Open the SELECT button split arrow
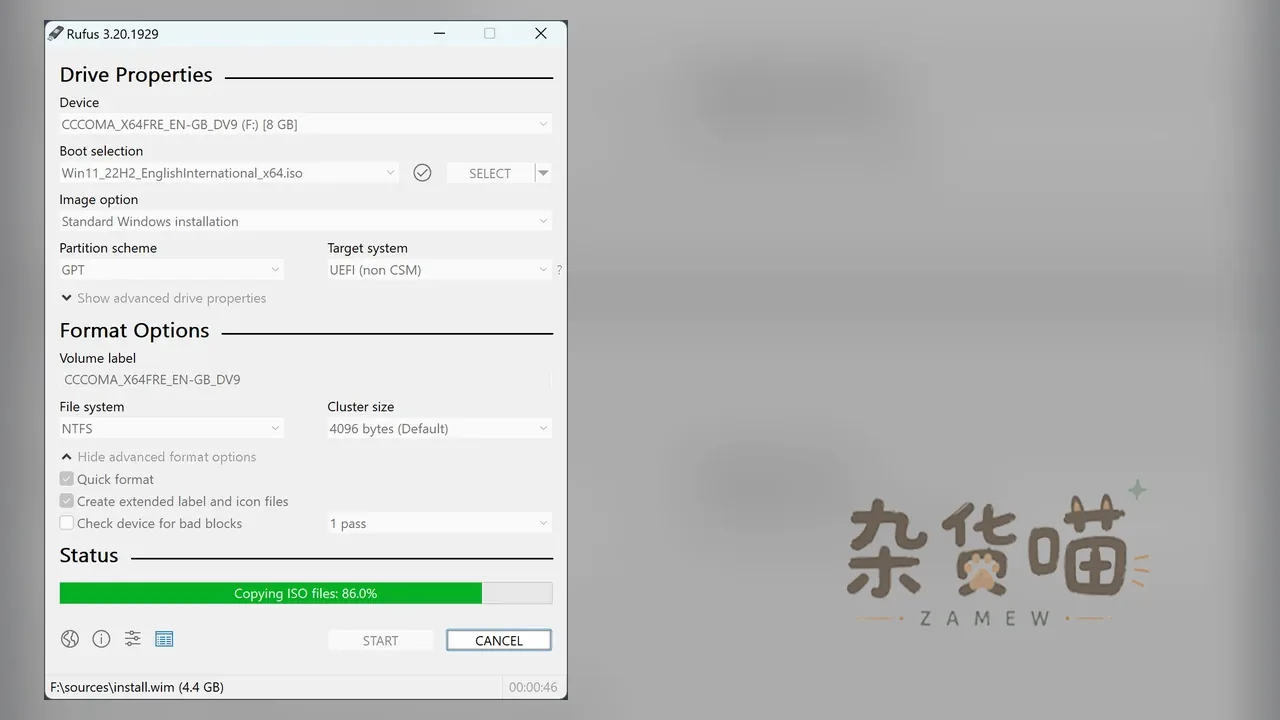The image size is (1280, 720). pos(543,173)
